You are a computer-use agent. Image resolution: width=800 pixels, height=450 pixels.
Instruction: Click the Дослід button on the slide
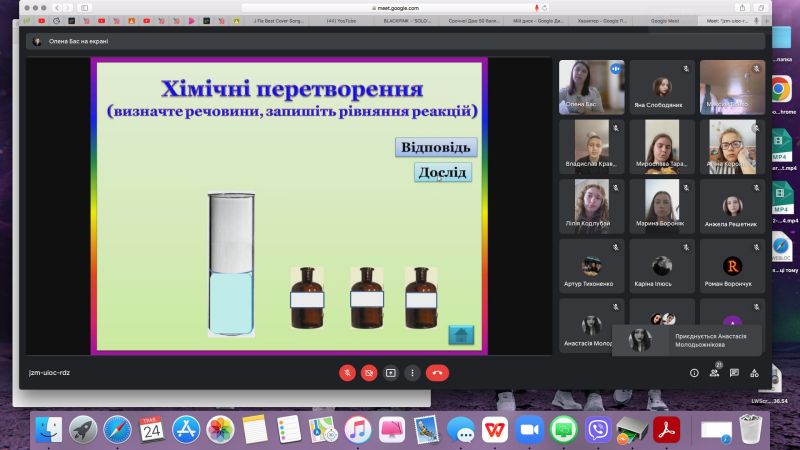point(442,172)
